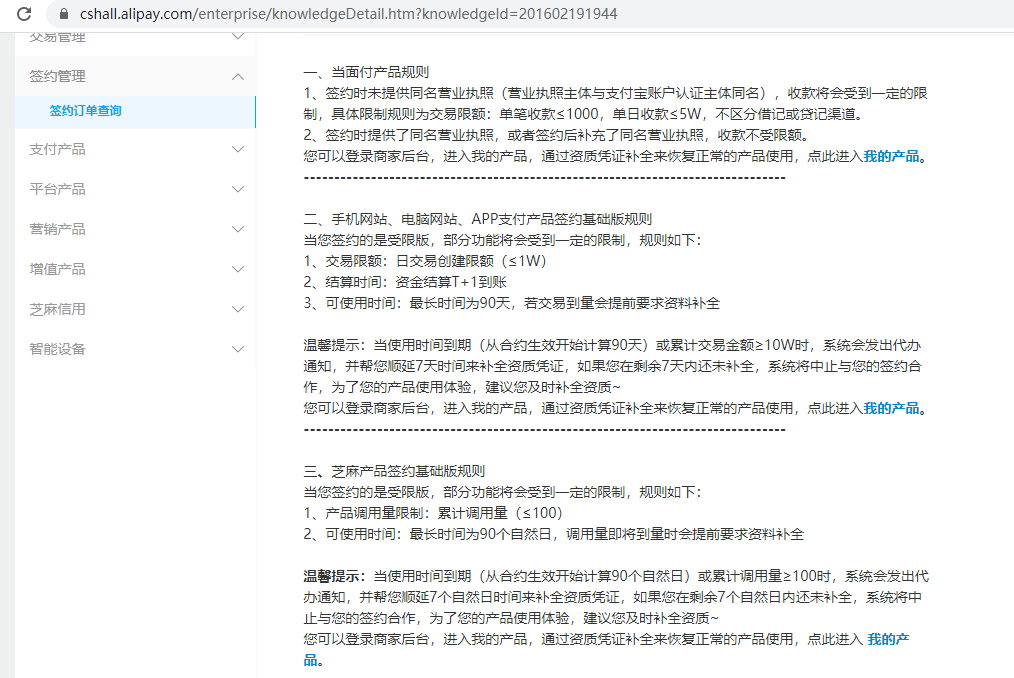Open the 签约订单查询 submenu item
The image size is (1014, 678).
pos(85,111)
